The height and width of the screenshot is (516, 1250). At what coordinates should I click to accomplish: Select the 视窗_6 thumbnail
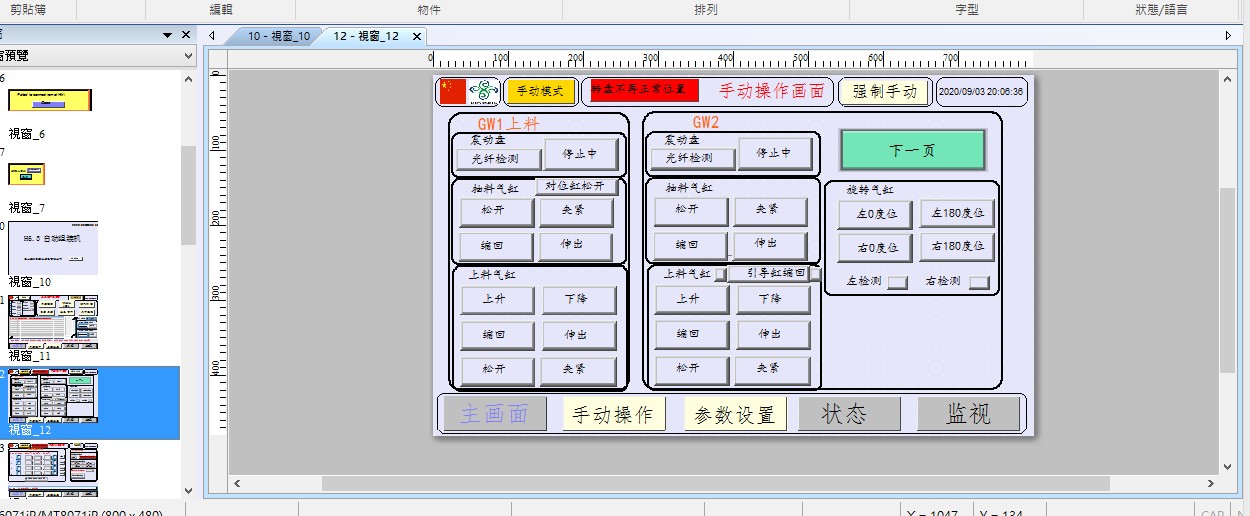pyautogui.click(x=50, y=100)
